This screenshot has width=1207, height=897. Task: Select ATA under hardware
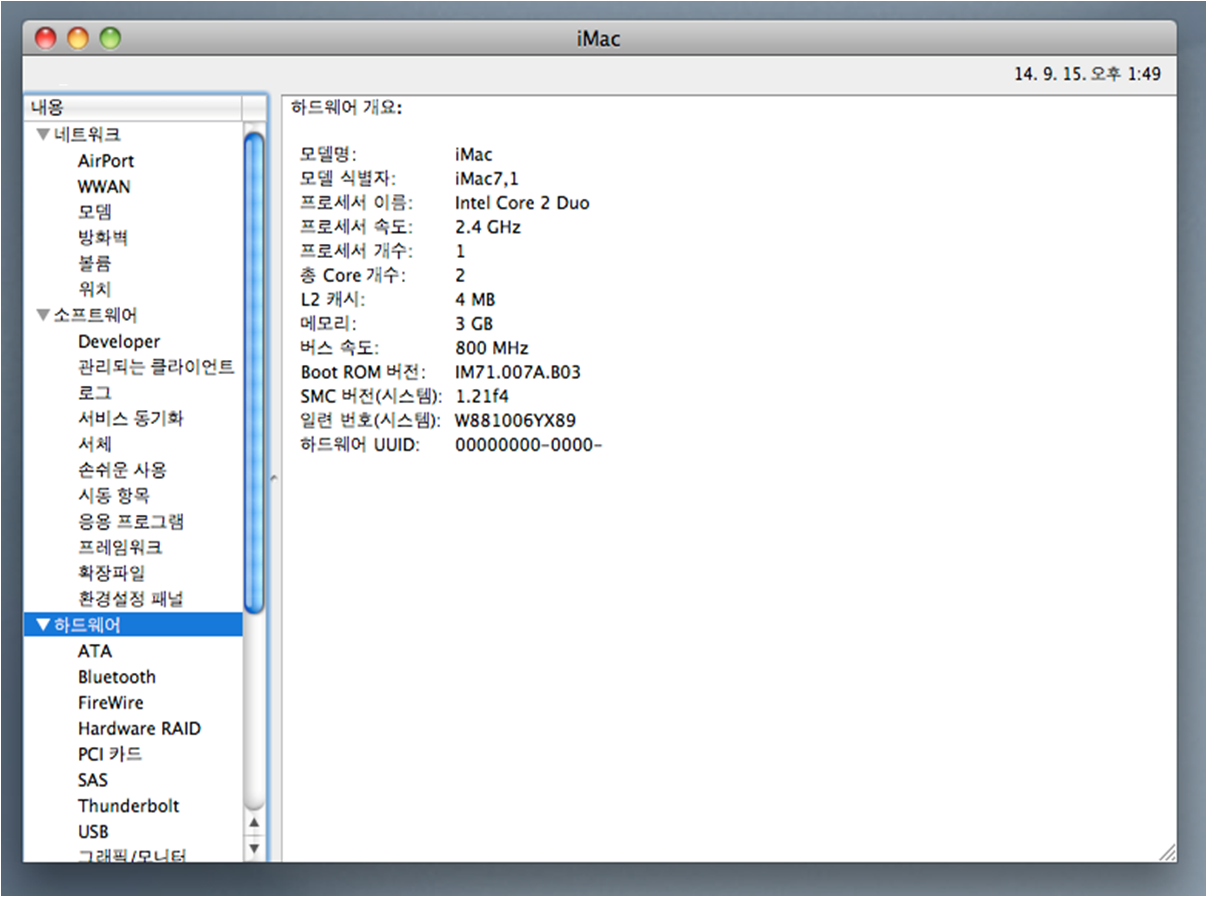pos(95,651)
